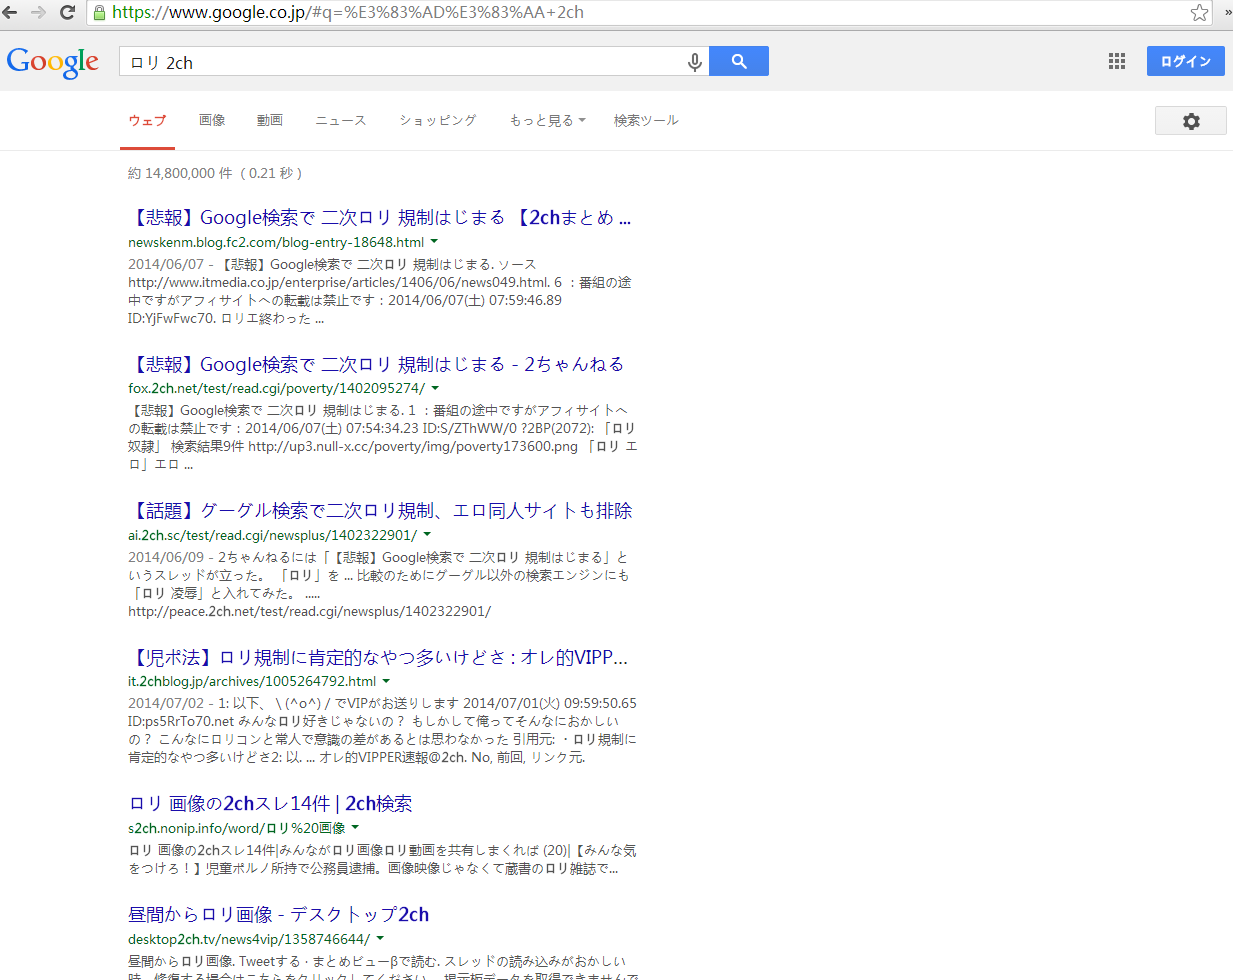Click the 2014/07/02 date in fourth snippet
This screenshot has height=980, width=1233.
165,703
